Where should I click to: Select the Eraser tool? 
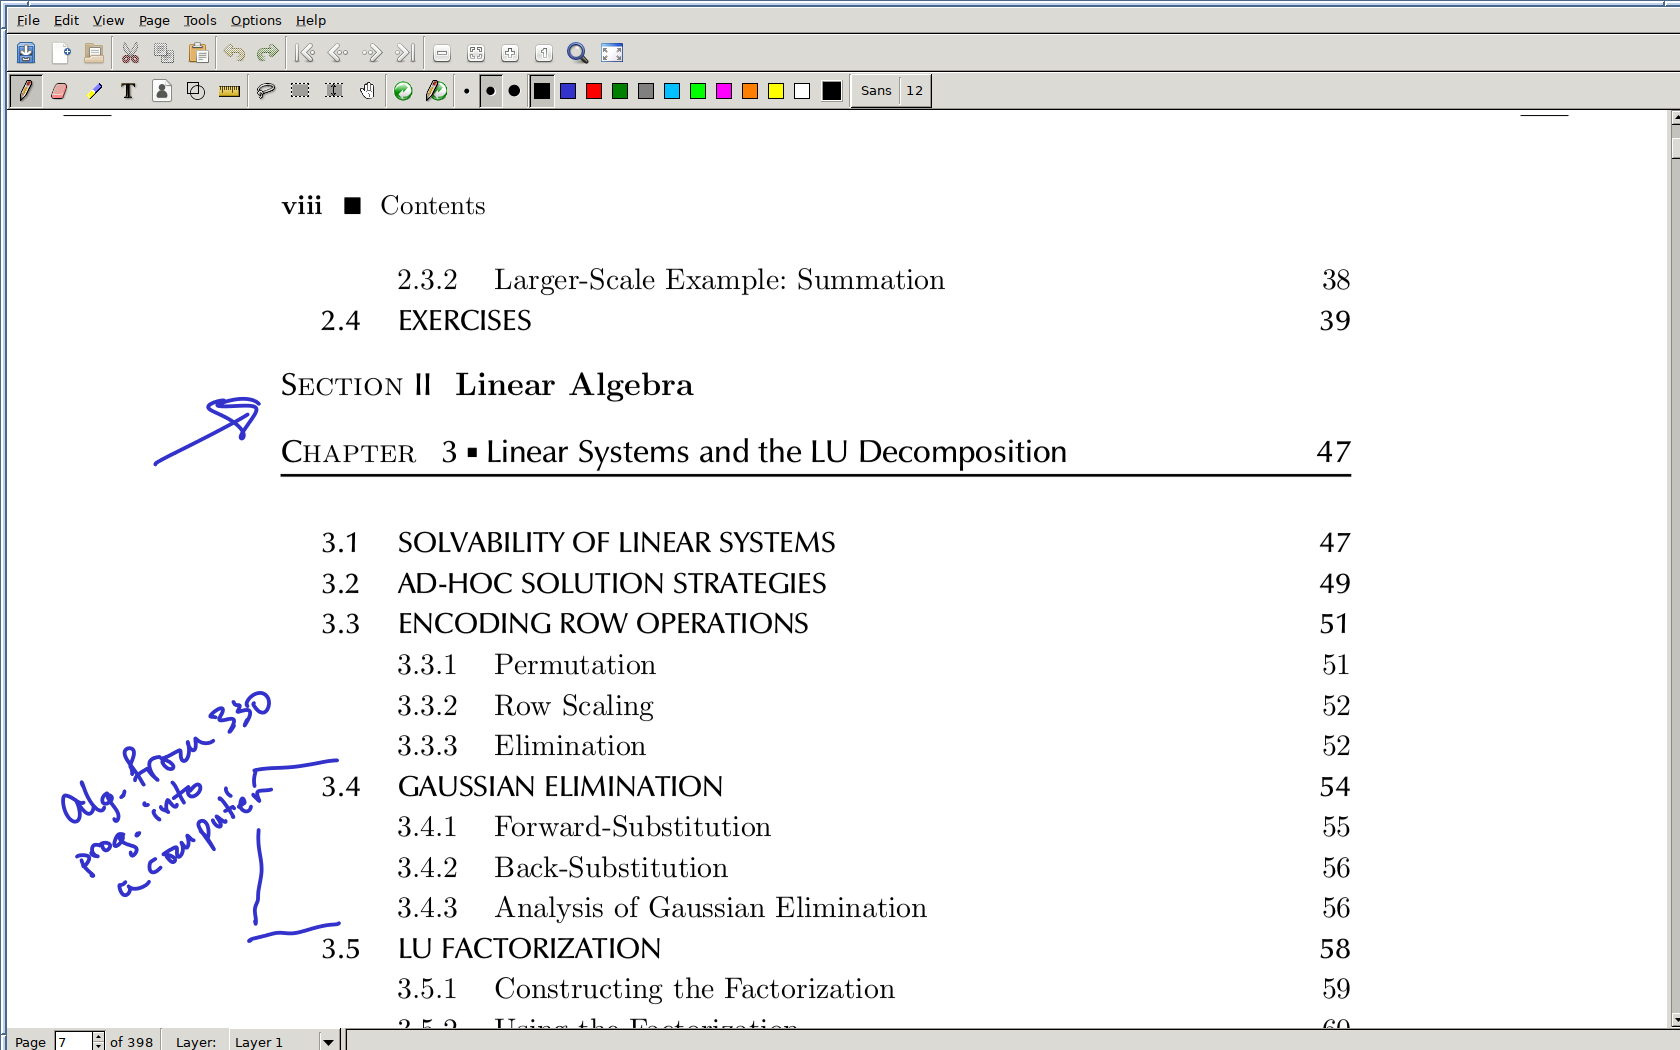tap(59, 91)
